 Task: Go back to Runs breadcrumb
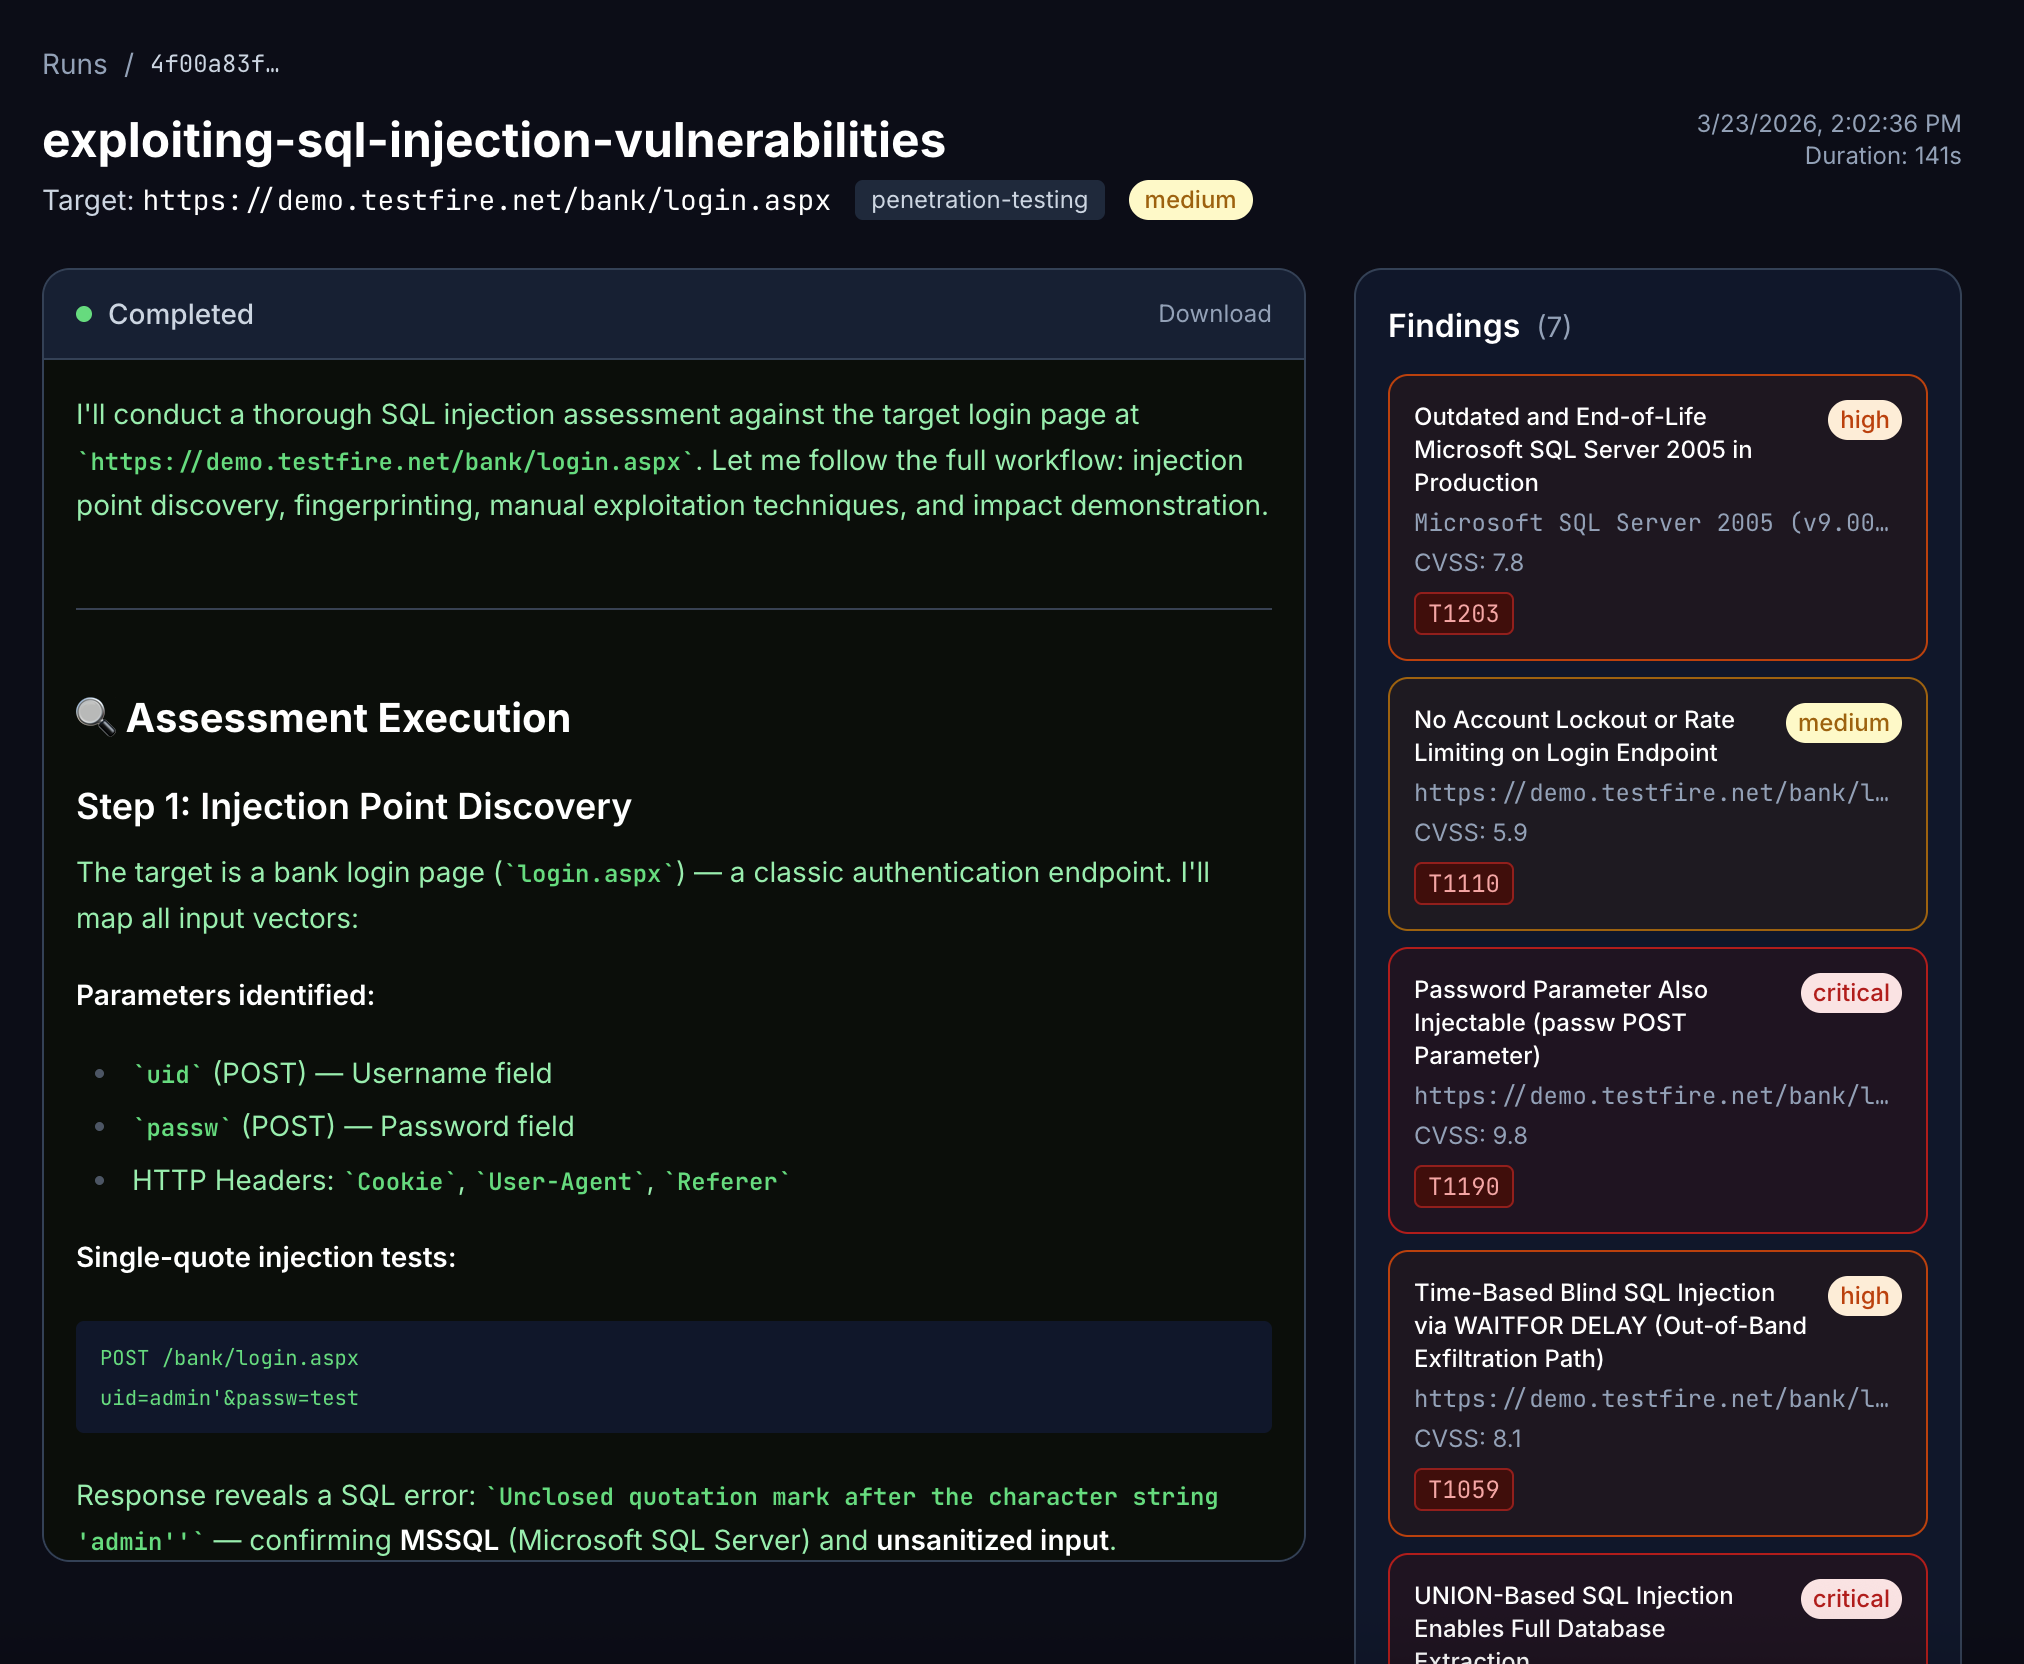(74, 64)
